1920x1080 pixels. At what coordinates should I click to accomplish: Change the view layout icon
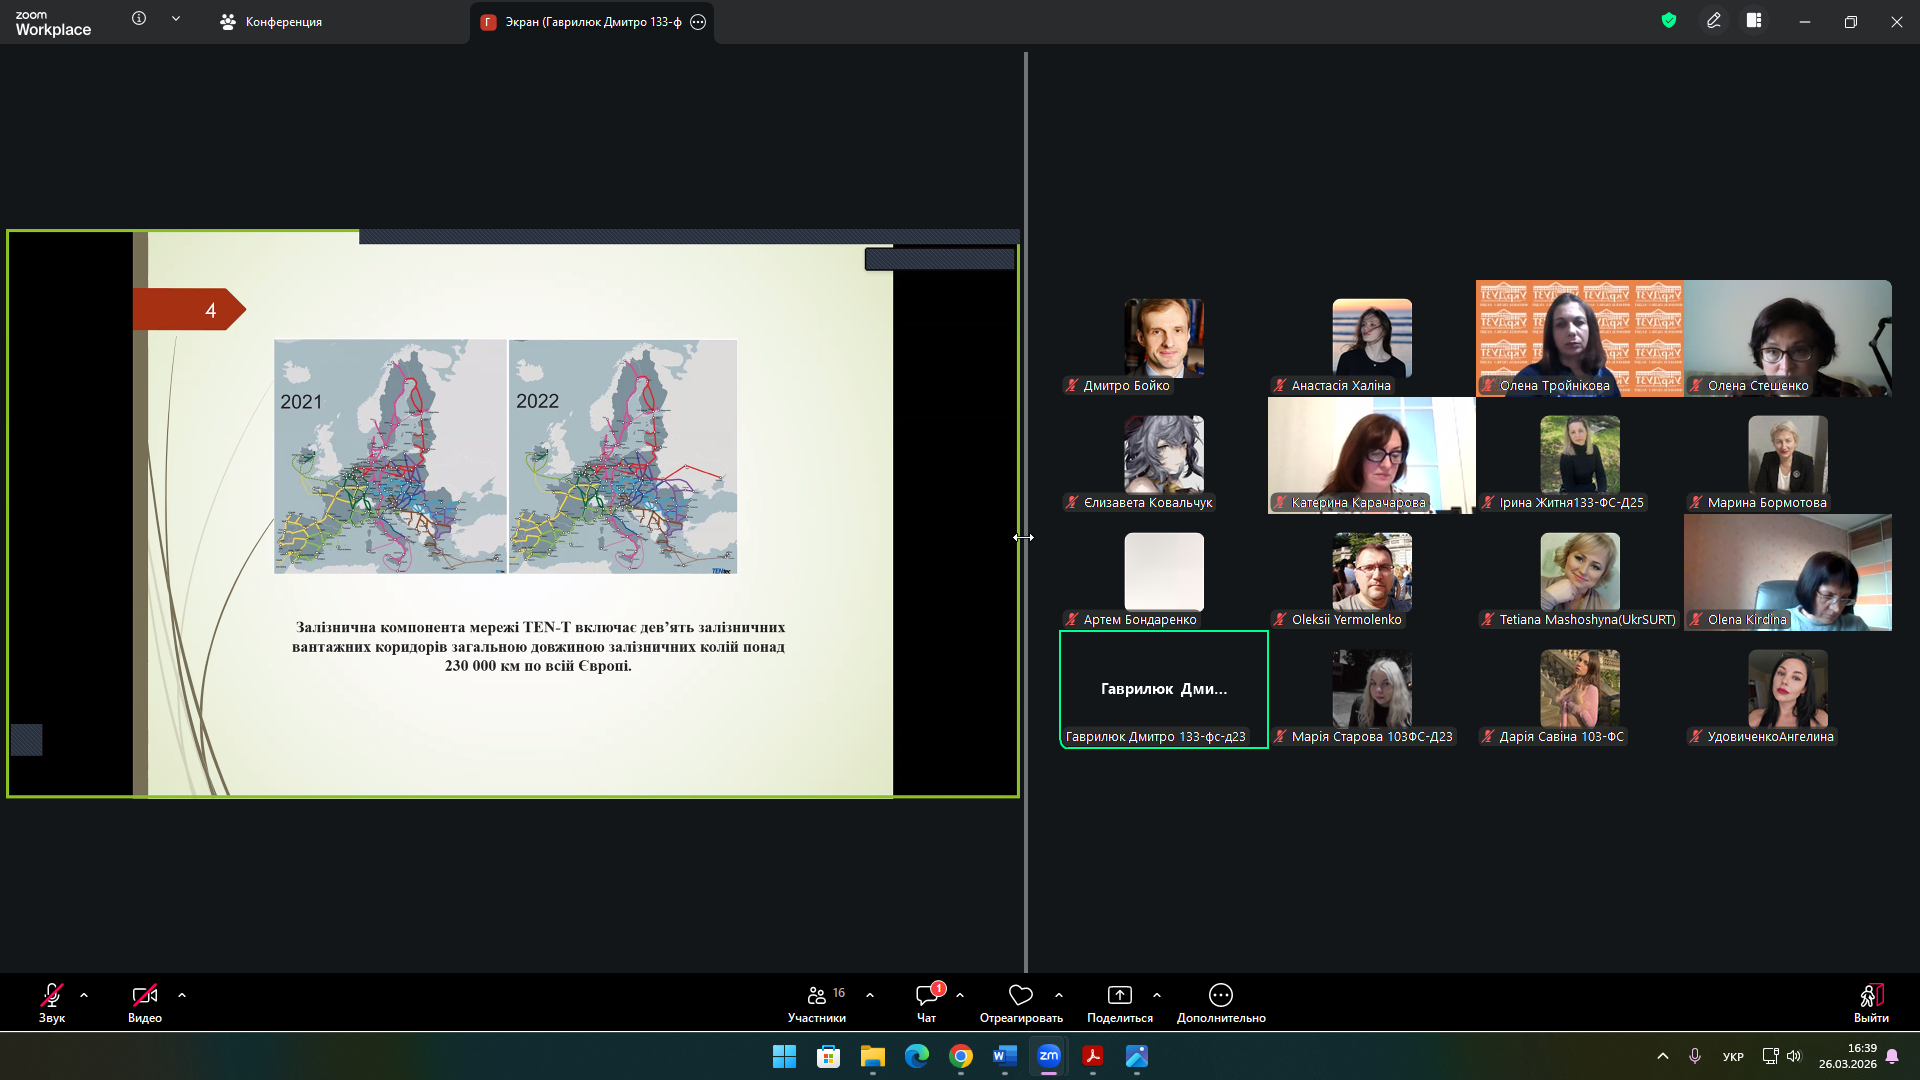(1754, 21)
